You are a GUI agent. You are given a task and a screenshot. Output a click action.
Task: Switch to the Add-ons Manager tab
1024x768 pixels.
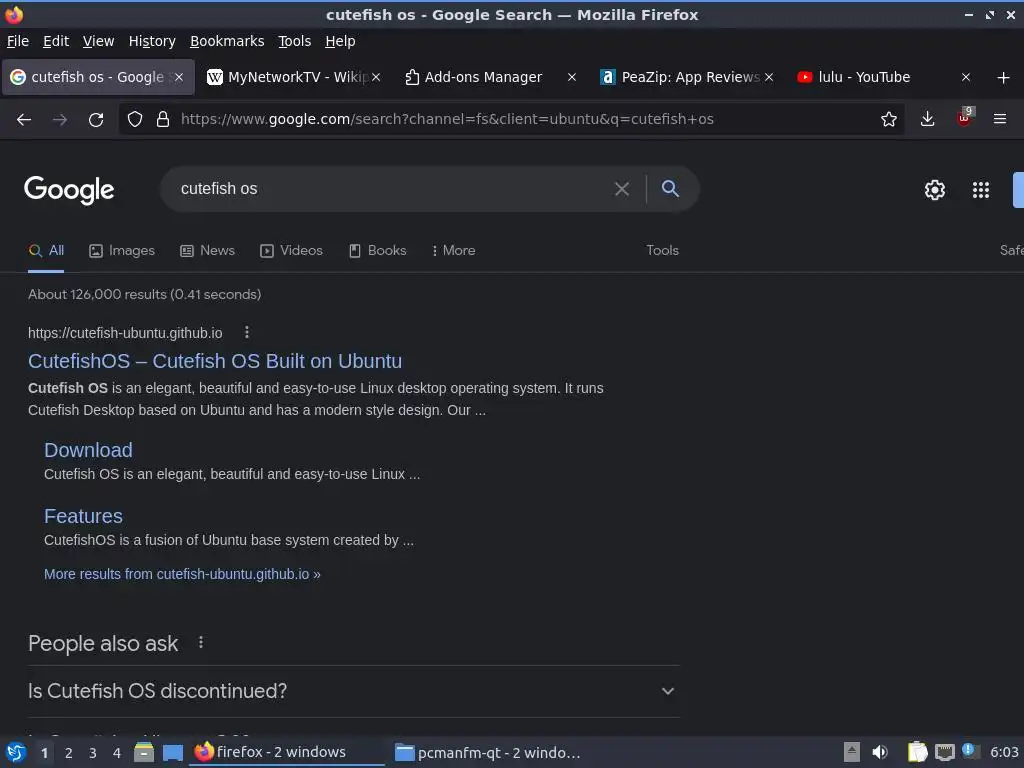[483, 77]
